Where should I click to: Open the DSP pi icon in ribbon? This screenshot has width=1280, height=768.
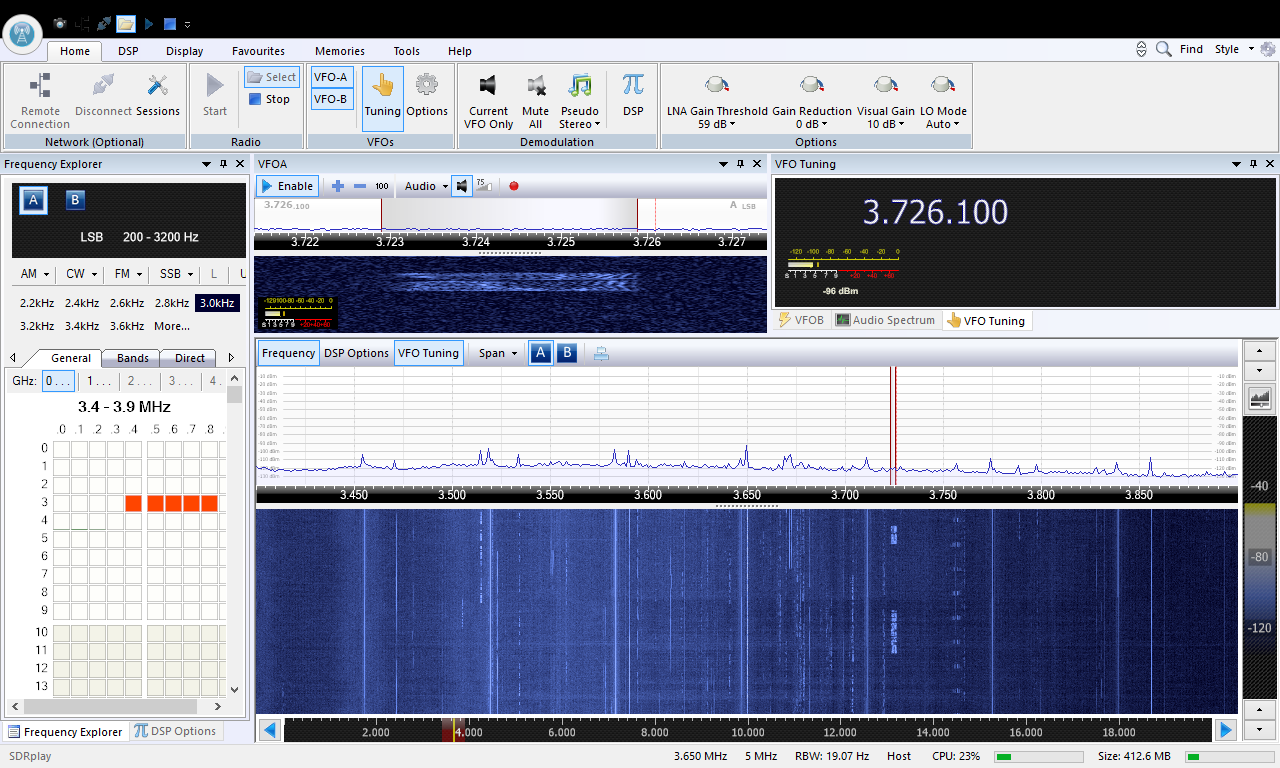[633, 96]
